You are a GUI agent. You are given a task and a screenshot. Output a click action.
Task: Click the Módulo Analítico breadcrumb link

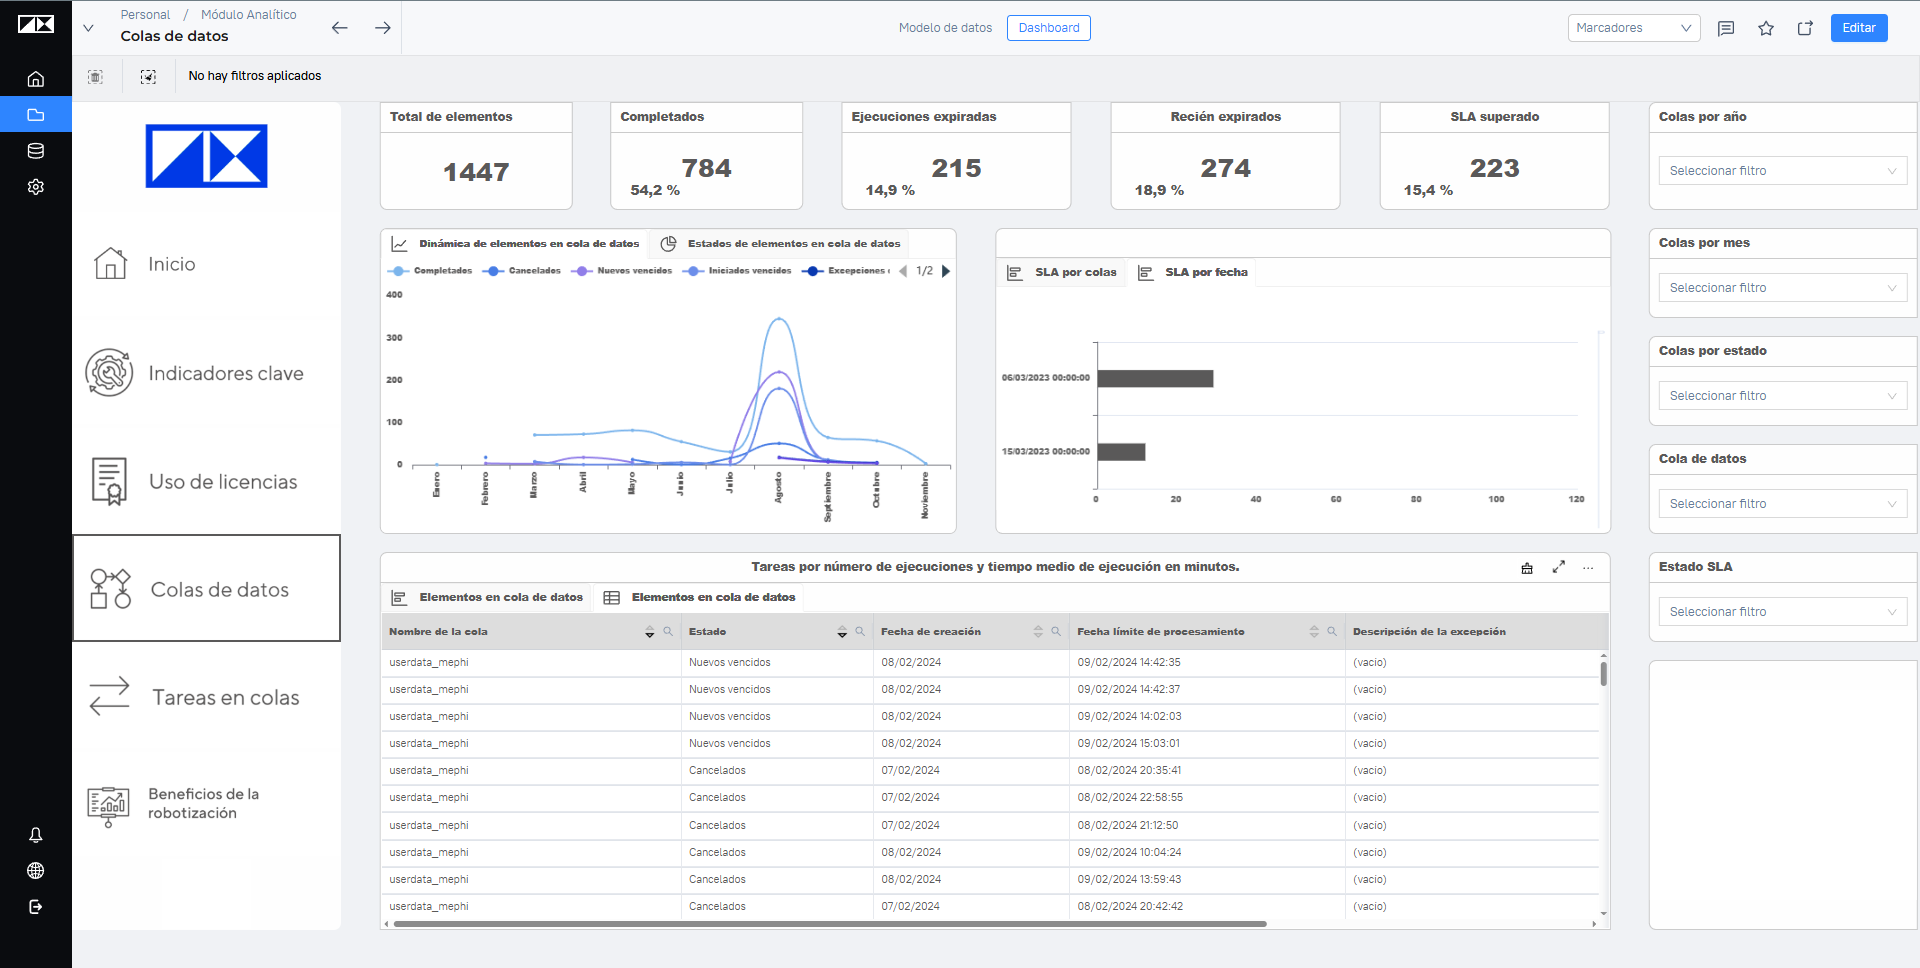[x=249, y=15]
